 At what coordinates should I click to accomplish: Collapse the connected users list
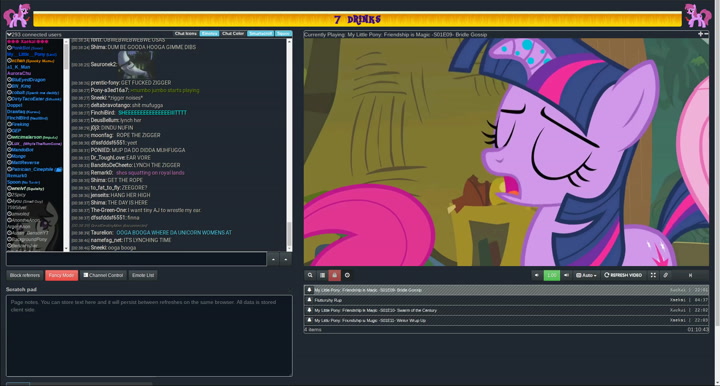point(9,34)
